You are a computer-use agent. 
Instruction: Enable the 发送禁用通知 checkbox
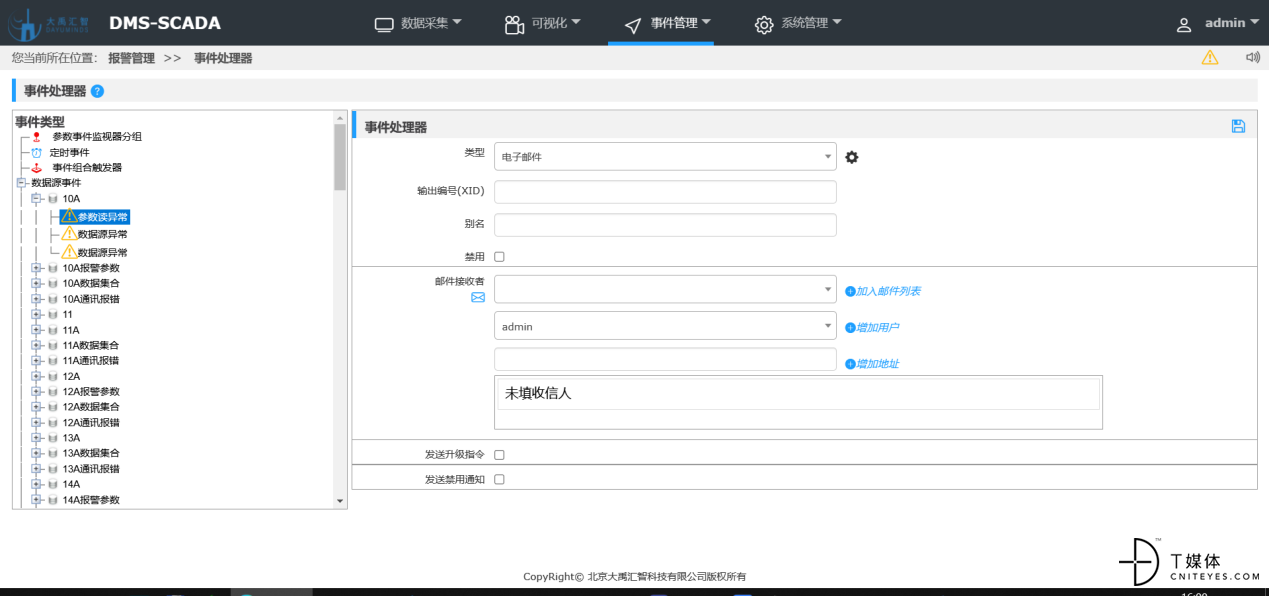(x=500, y=480)
